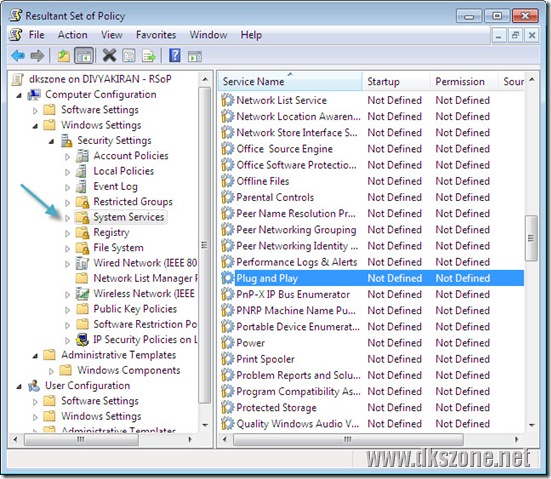Click the Account Policies icon
Screen dimensions: 551x479
tap(82, 156)
